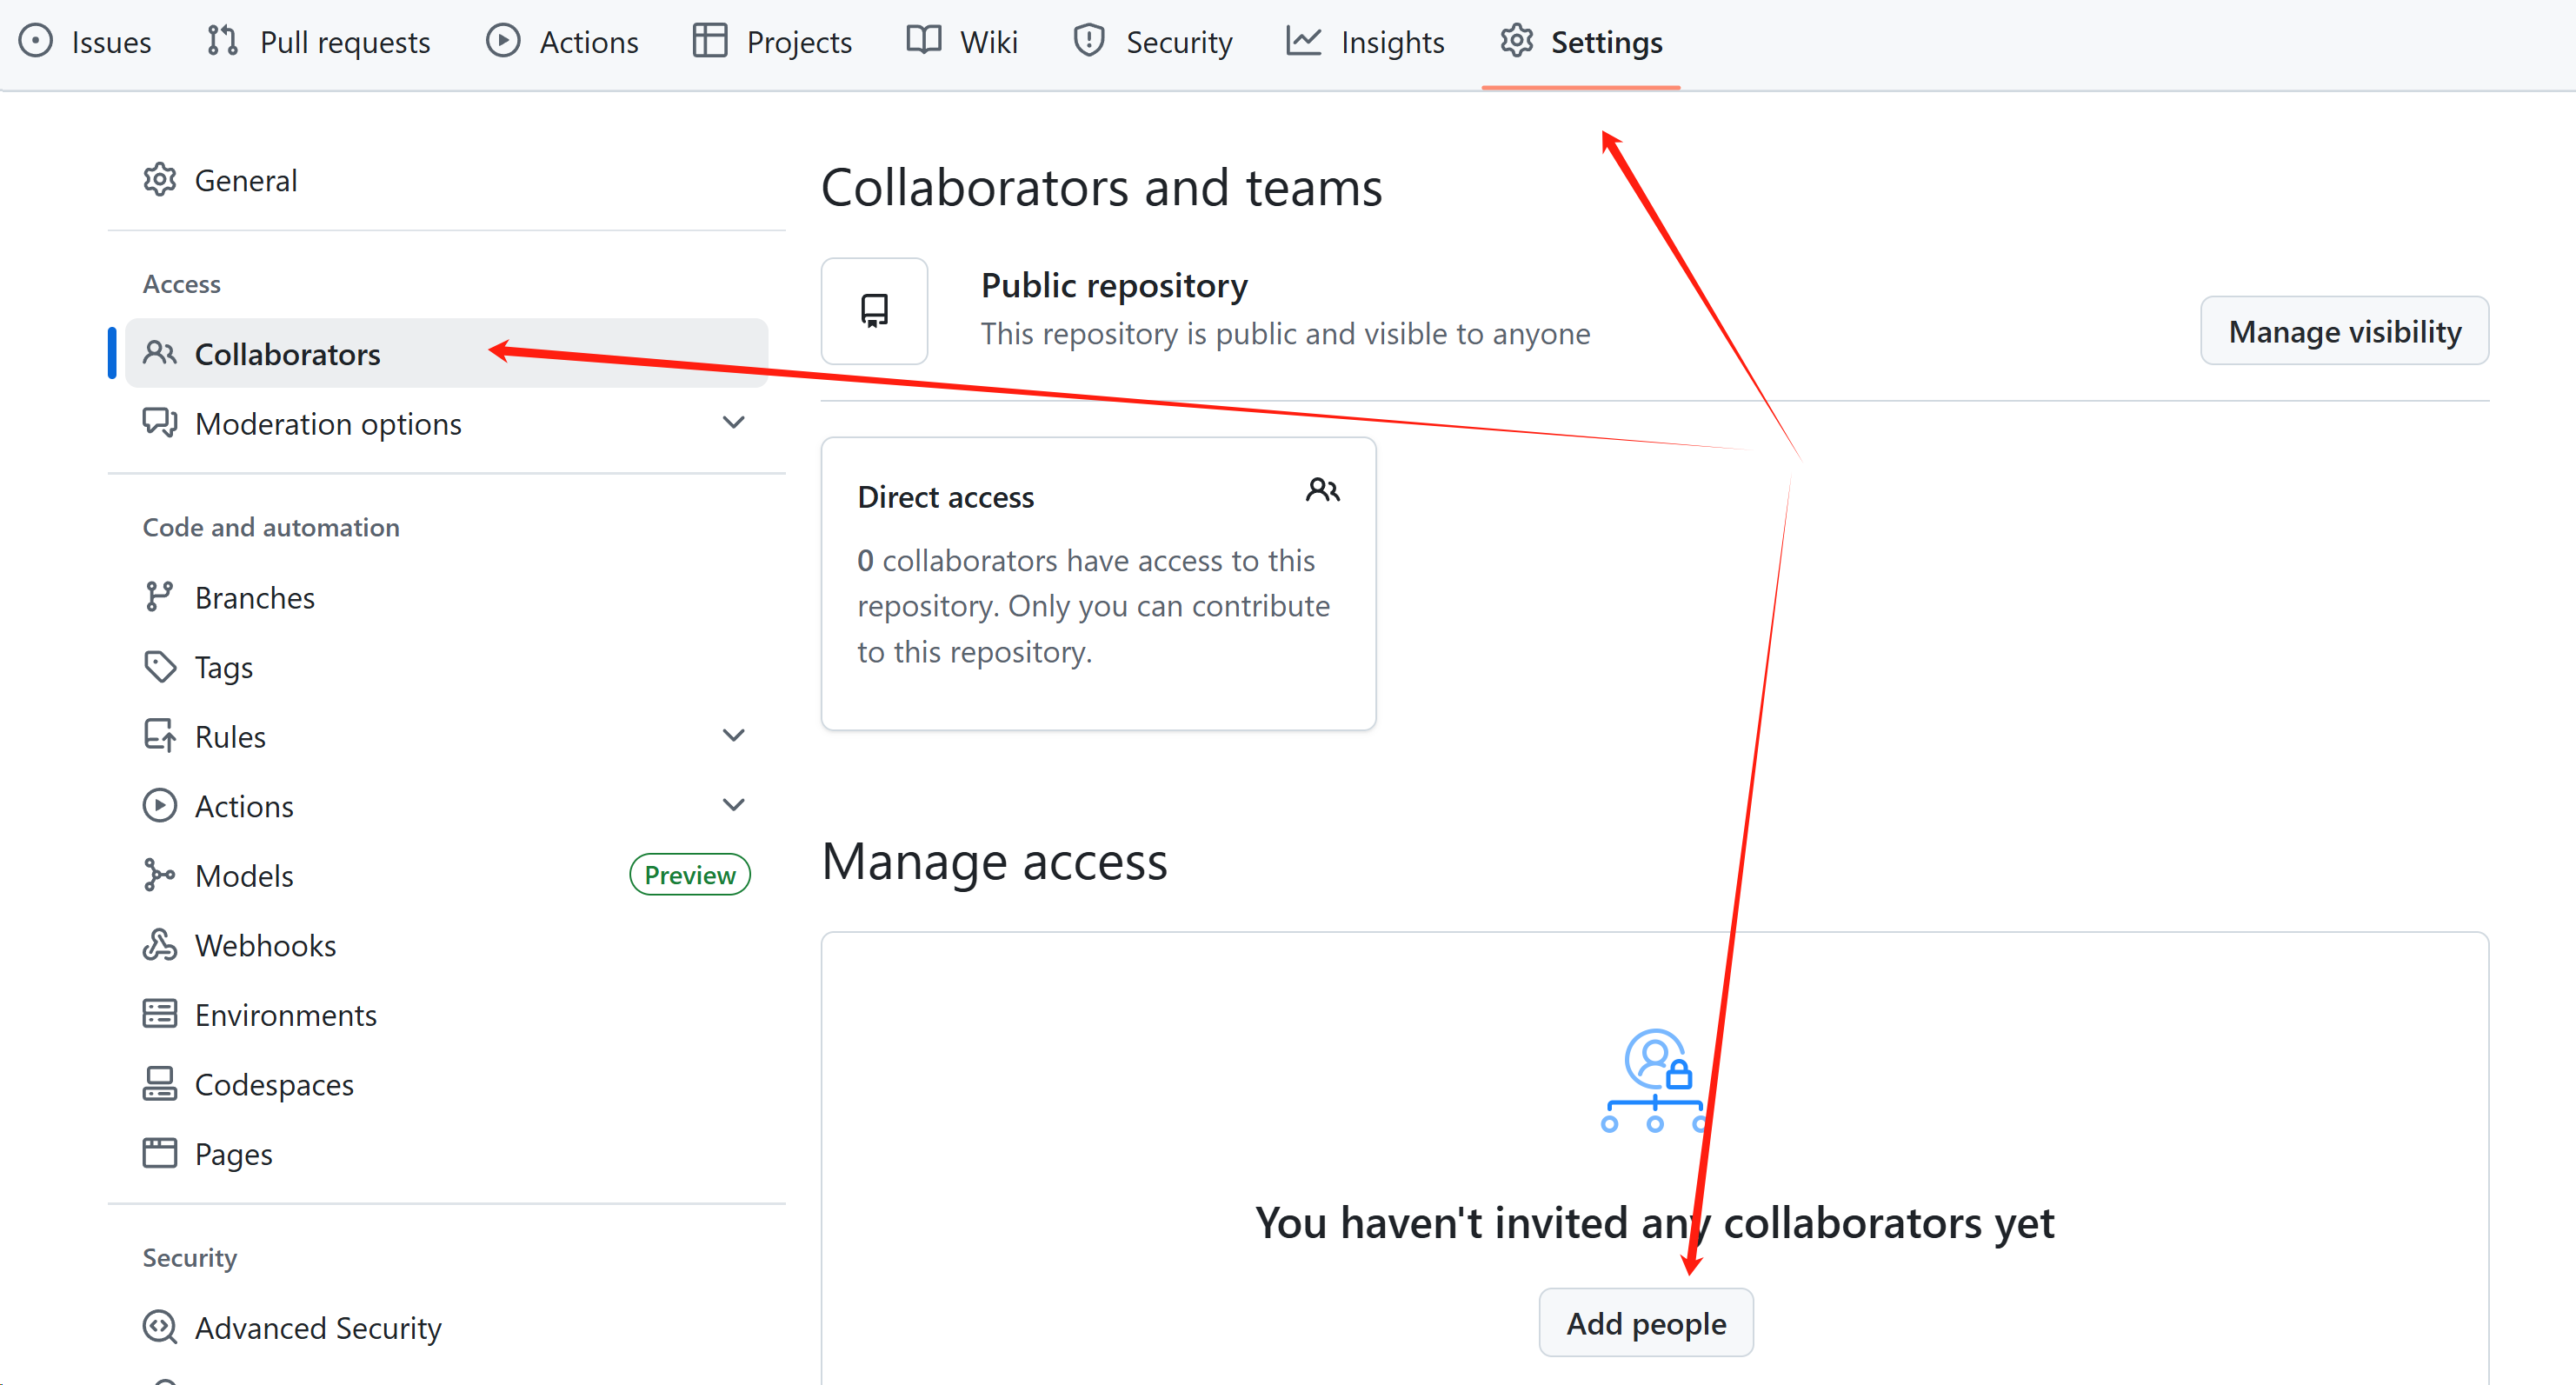Click the Advanced Security shield icon

(159, 1327)
